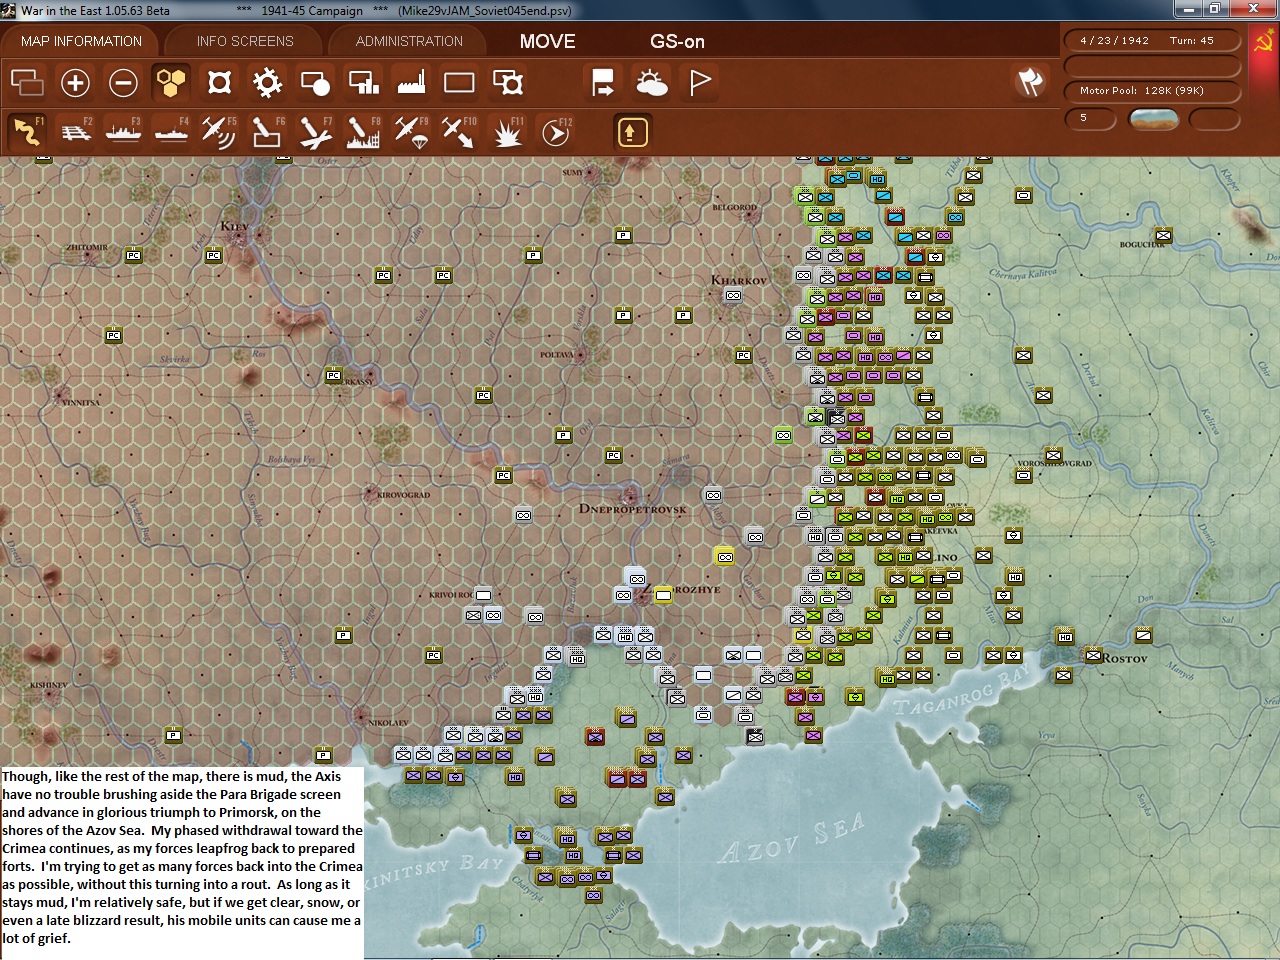Select F4 amphibious ship icon

pos(171,131)
